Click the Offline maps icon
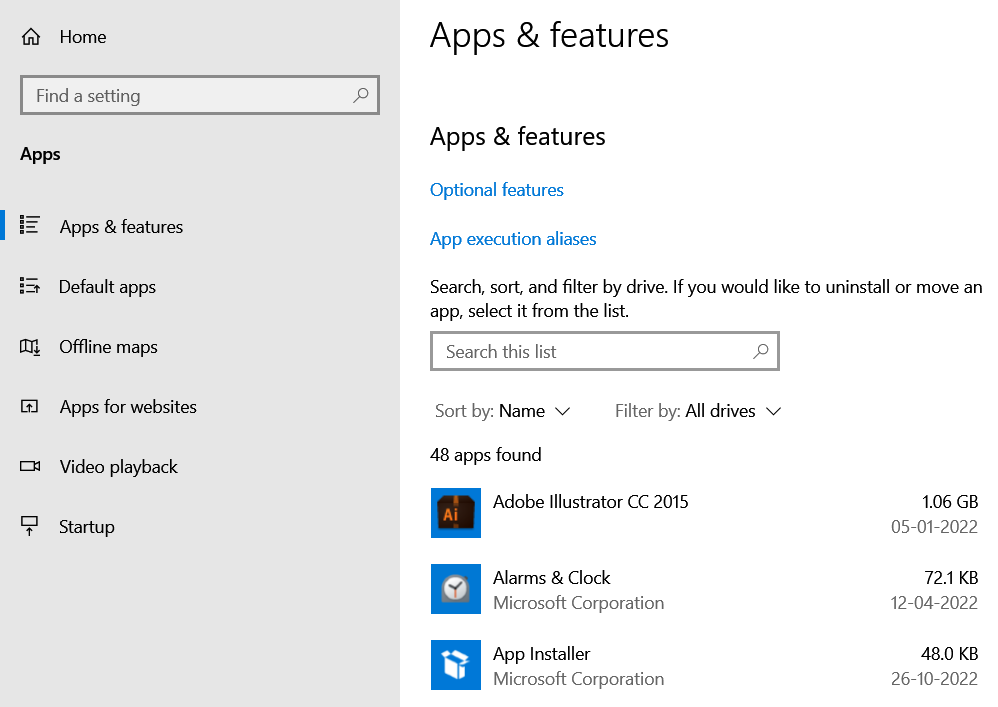This screenshot has width=998, height=707. coord(30,347)
